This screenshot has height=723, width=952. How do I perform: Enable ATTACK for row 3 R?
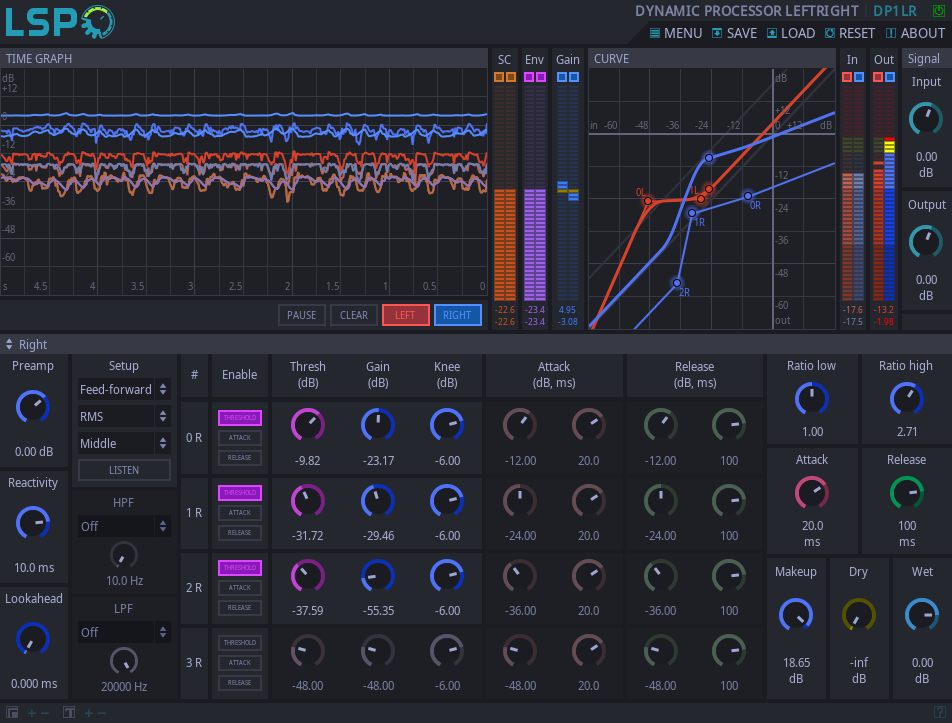(x=240, y=663)
